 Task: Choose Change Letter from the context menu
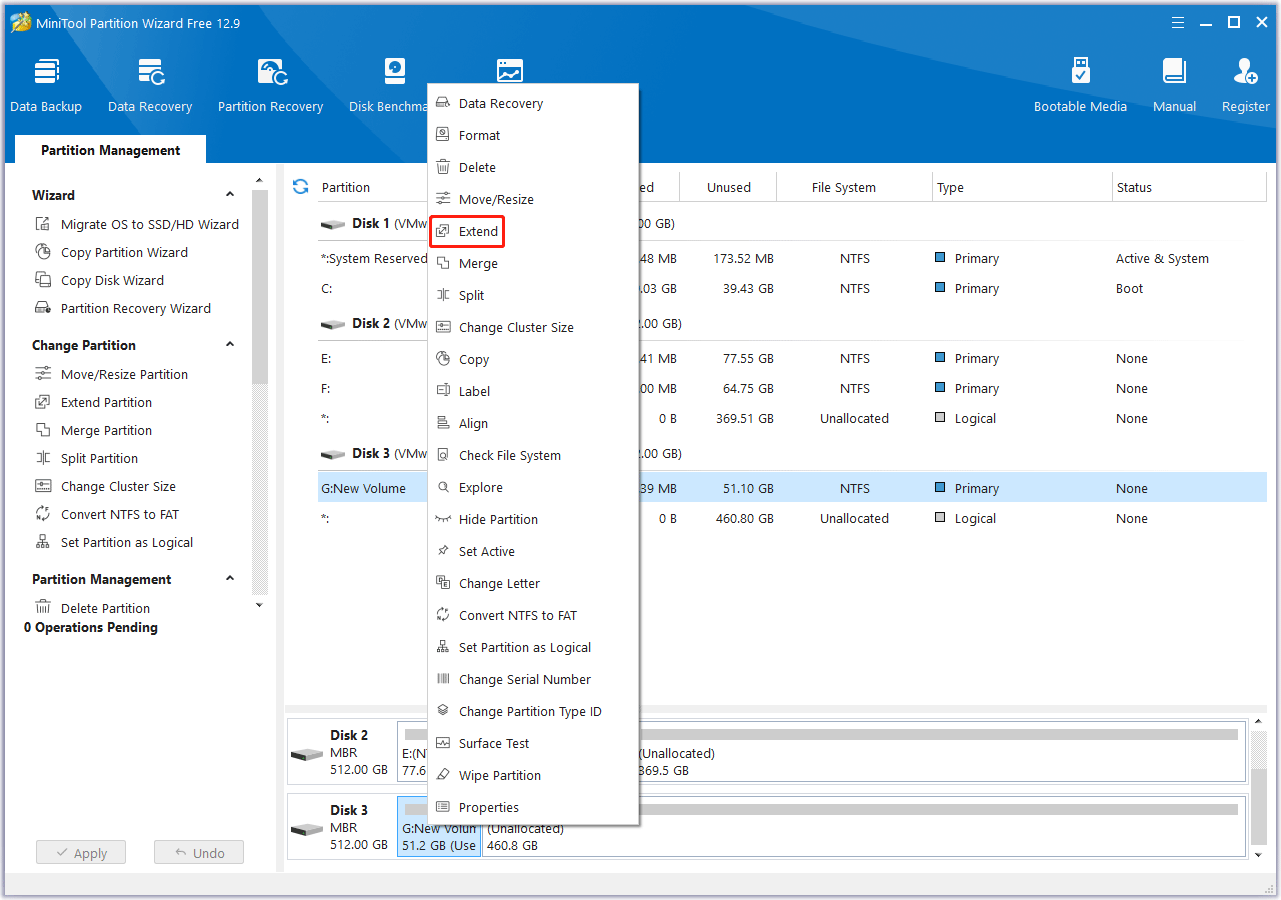[x=533, y=583]
